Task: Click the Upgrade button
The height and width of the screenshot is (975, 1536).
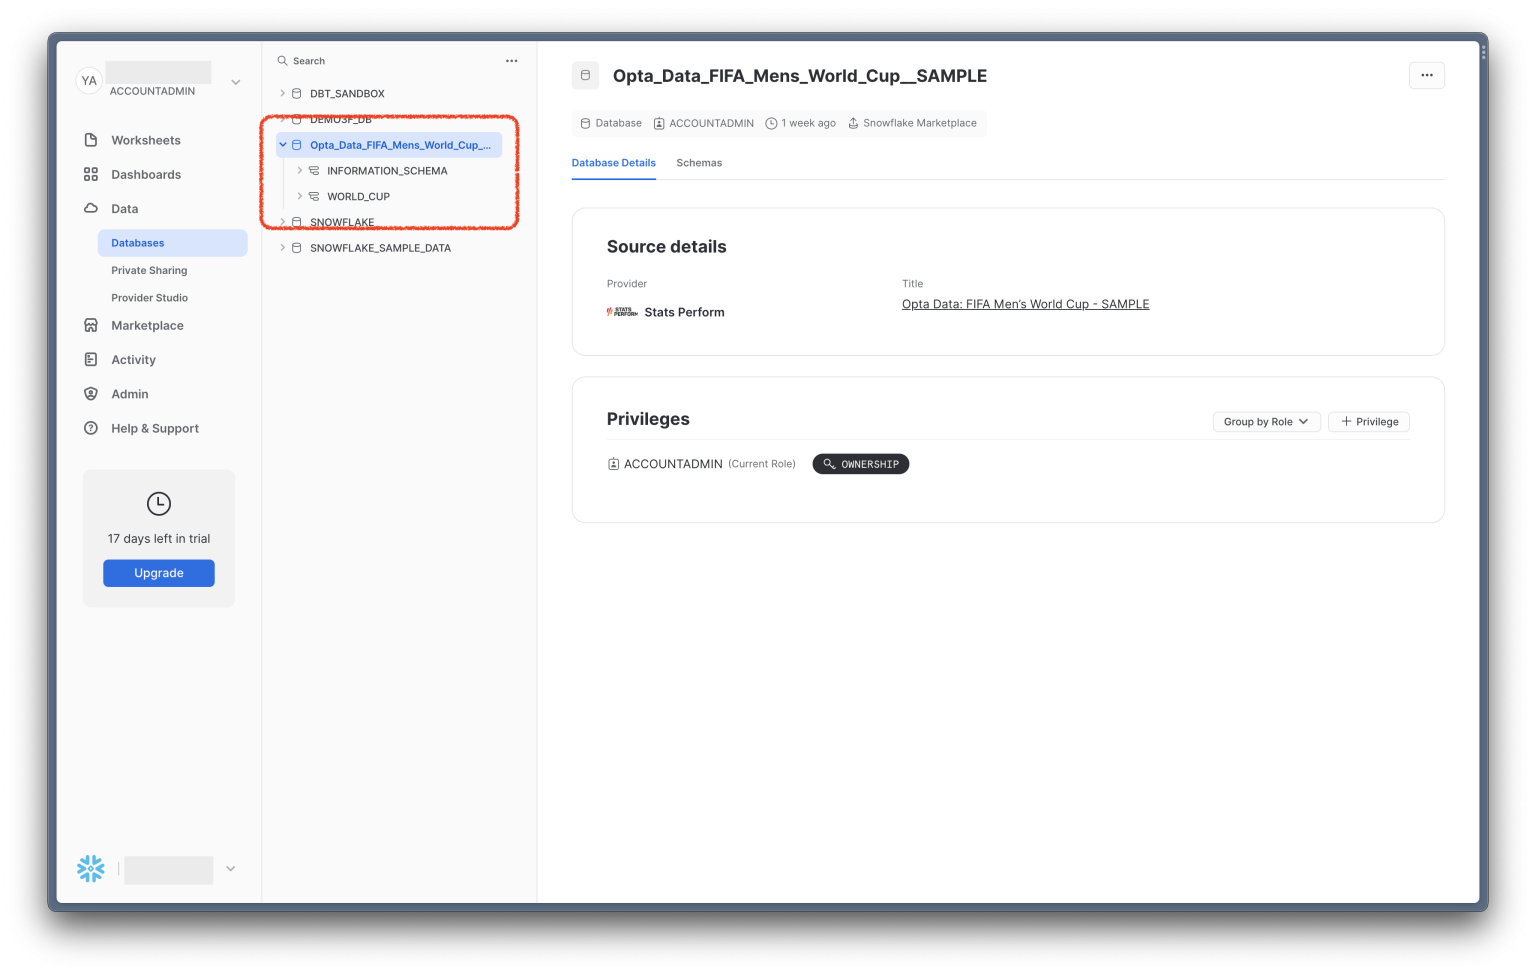Action: click(x=159, y=573)
